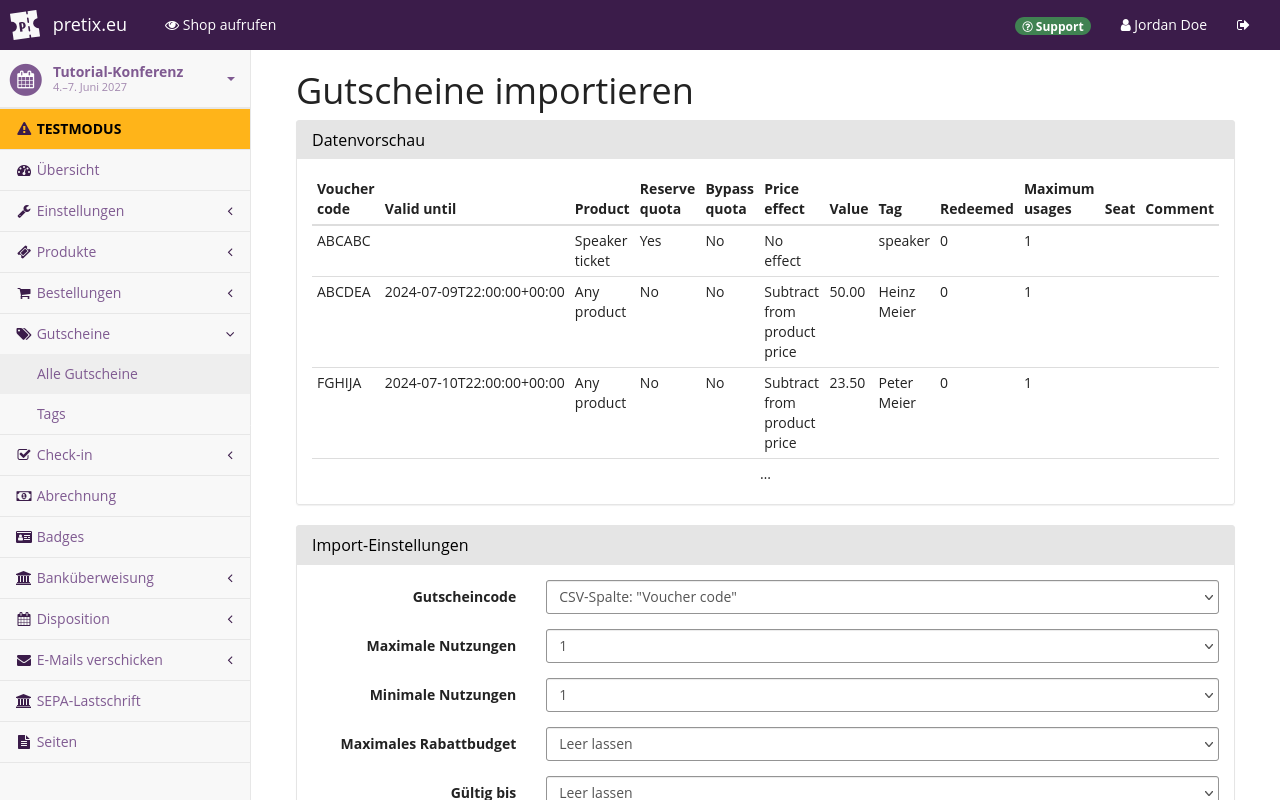The image size is (1280, 800).
Task: Expand the Banküberweisung submenu chevron
Action: (230, 578)
